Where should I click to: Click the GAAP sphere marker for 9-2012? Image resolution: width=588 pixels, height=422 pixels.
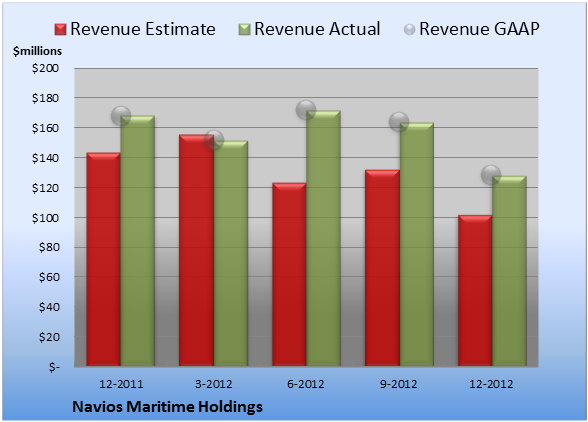(399, 122)
